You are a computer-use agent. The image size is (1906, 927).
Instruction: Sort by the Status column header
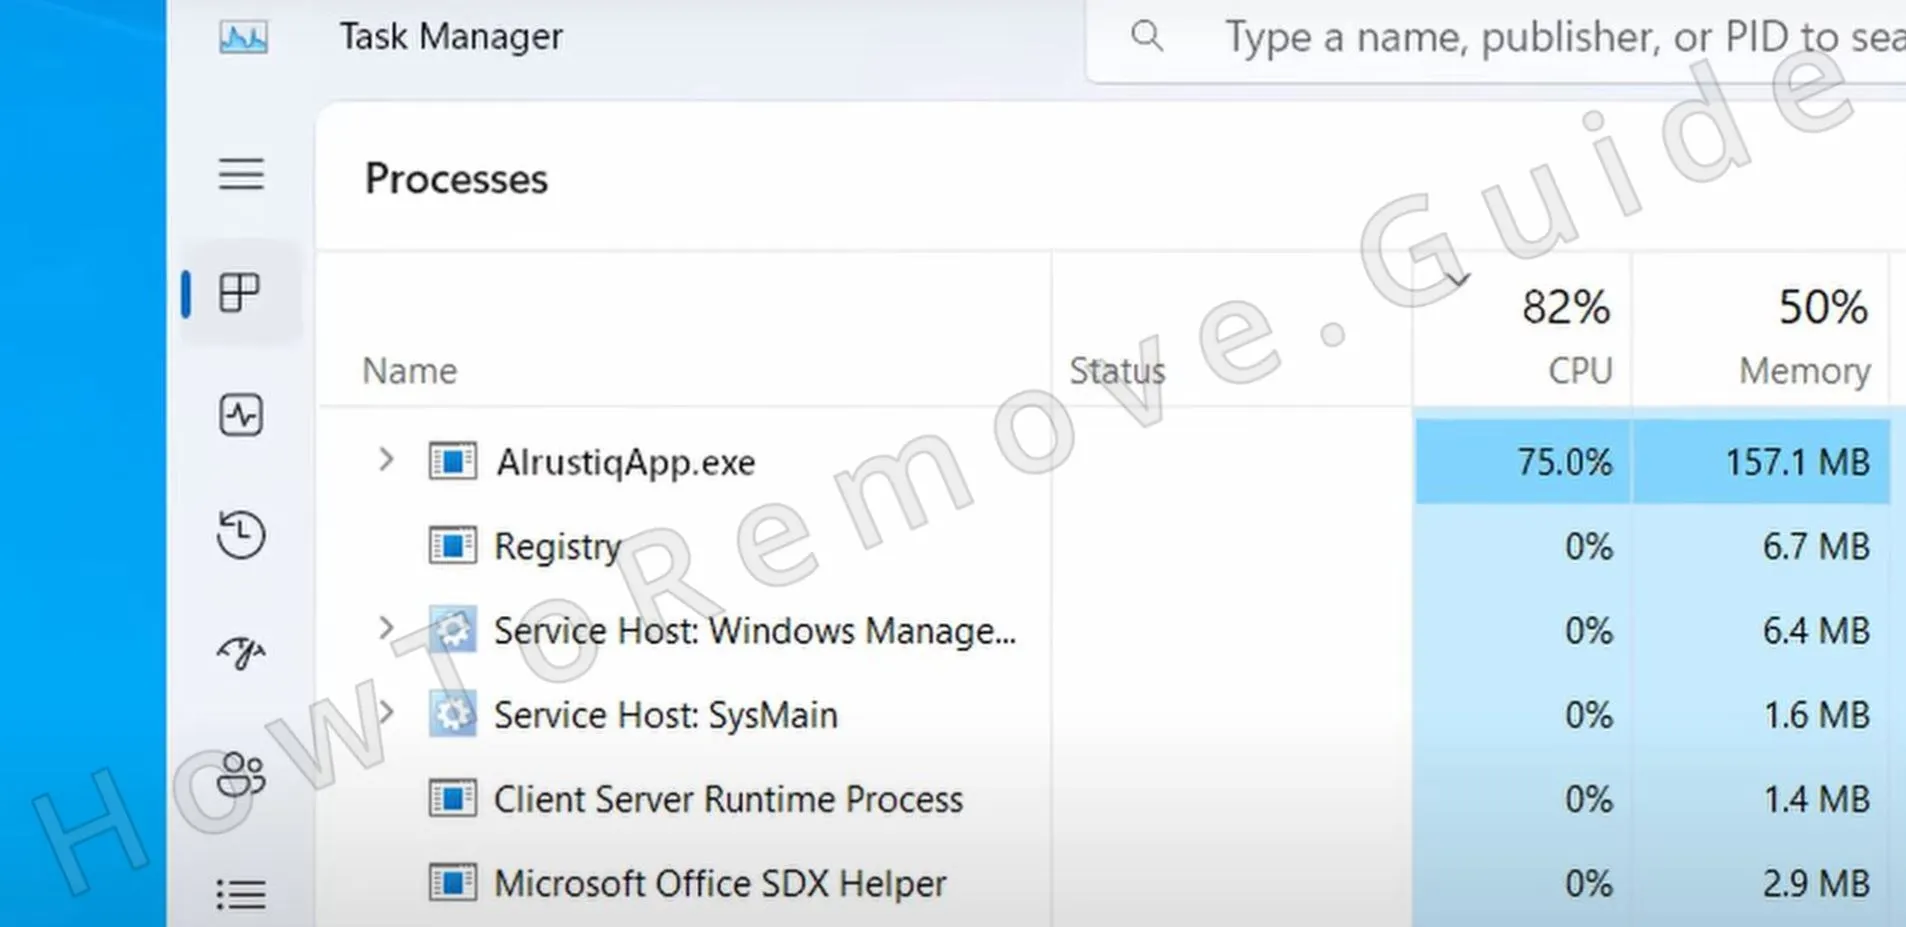(1117, 371)
